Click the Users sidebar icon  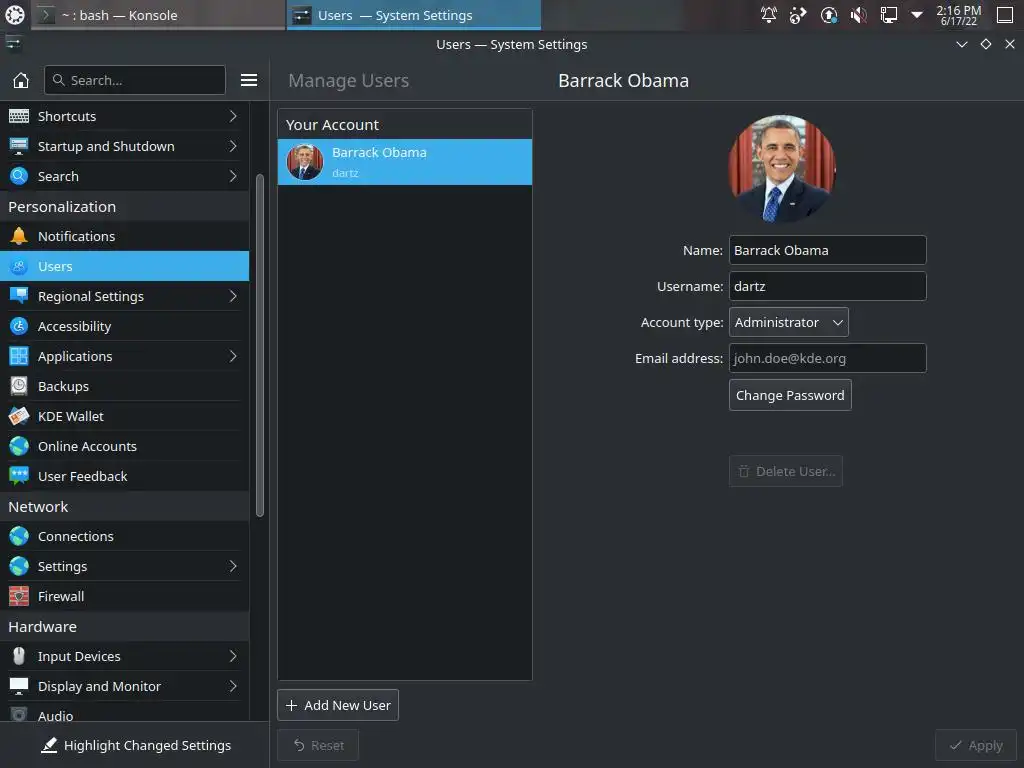[x=19, y=266]
